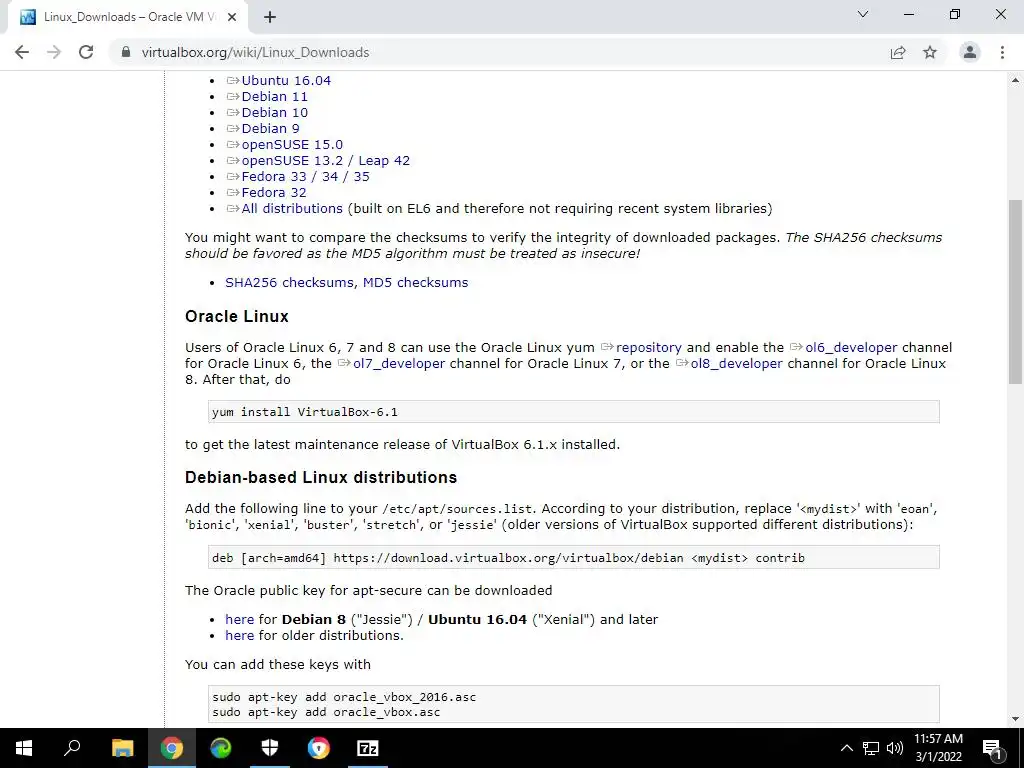The image size is (1024, 768).
Task: Click the address bar URL
Action: tap(255, 52)
